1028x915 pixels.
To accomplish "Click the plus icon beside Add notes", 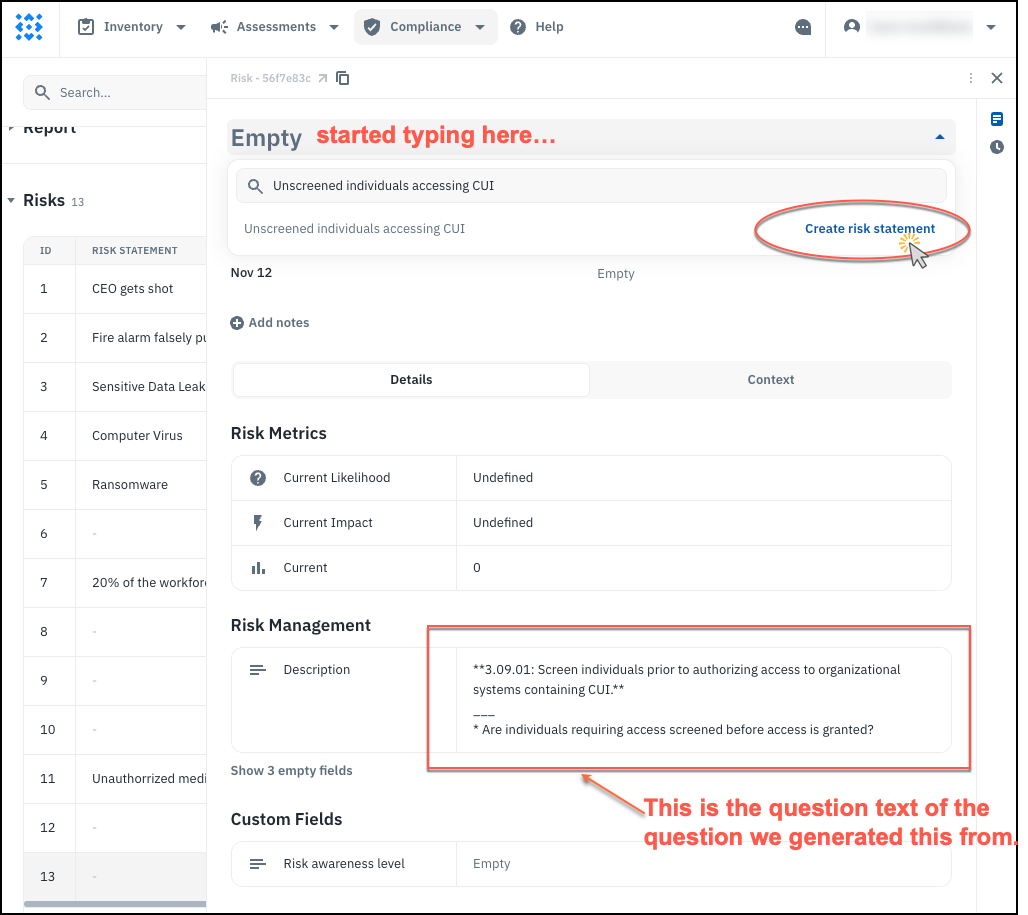I will (x=237, y=323).
